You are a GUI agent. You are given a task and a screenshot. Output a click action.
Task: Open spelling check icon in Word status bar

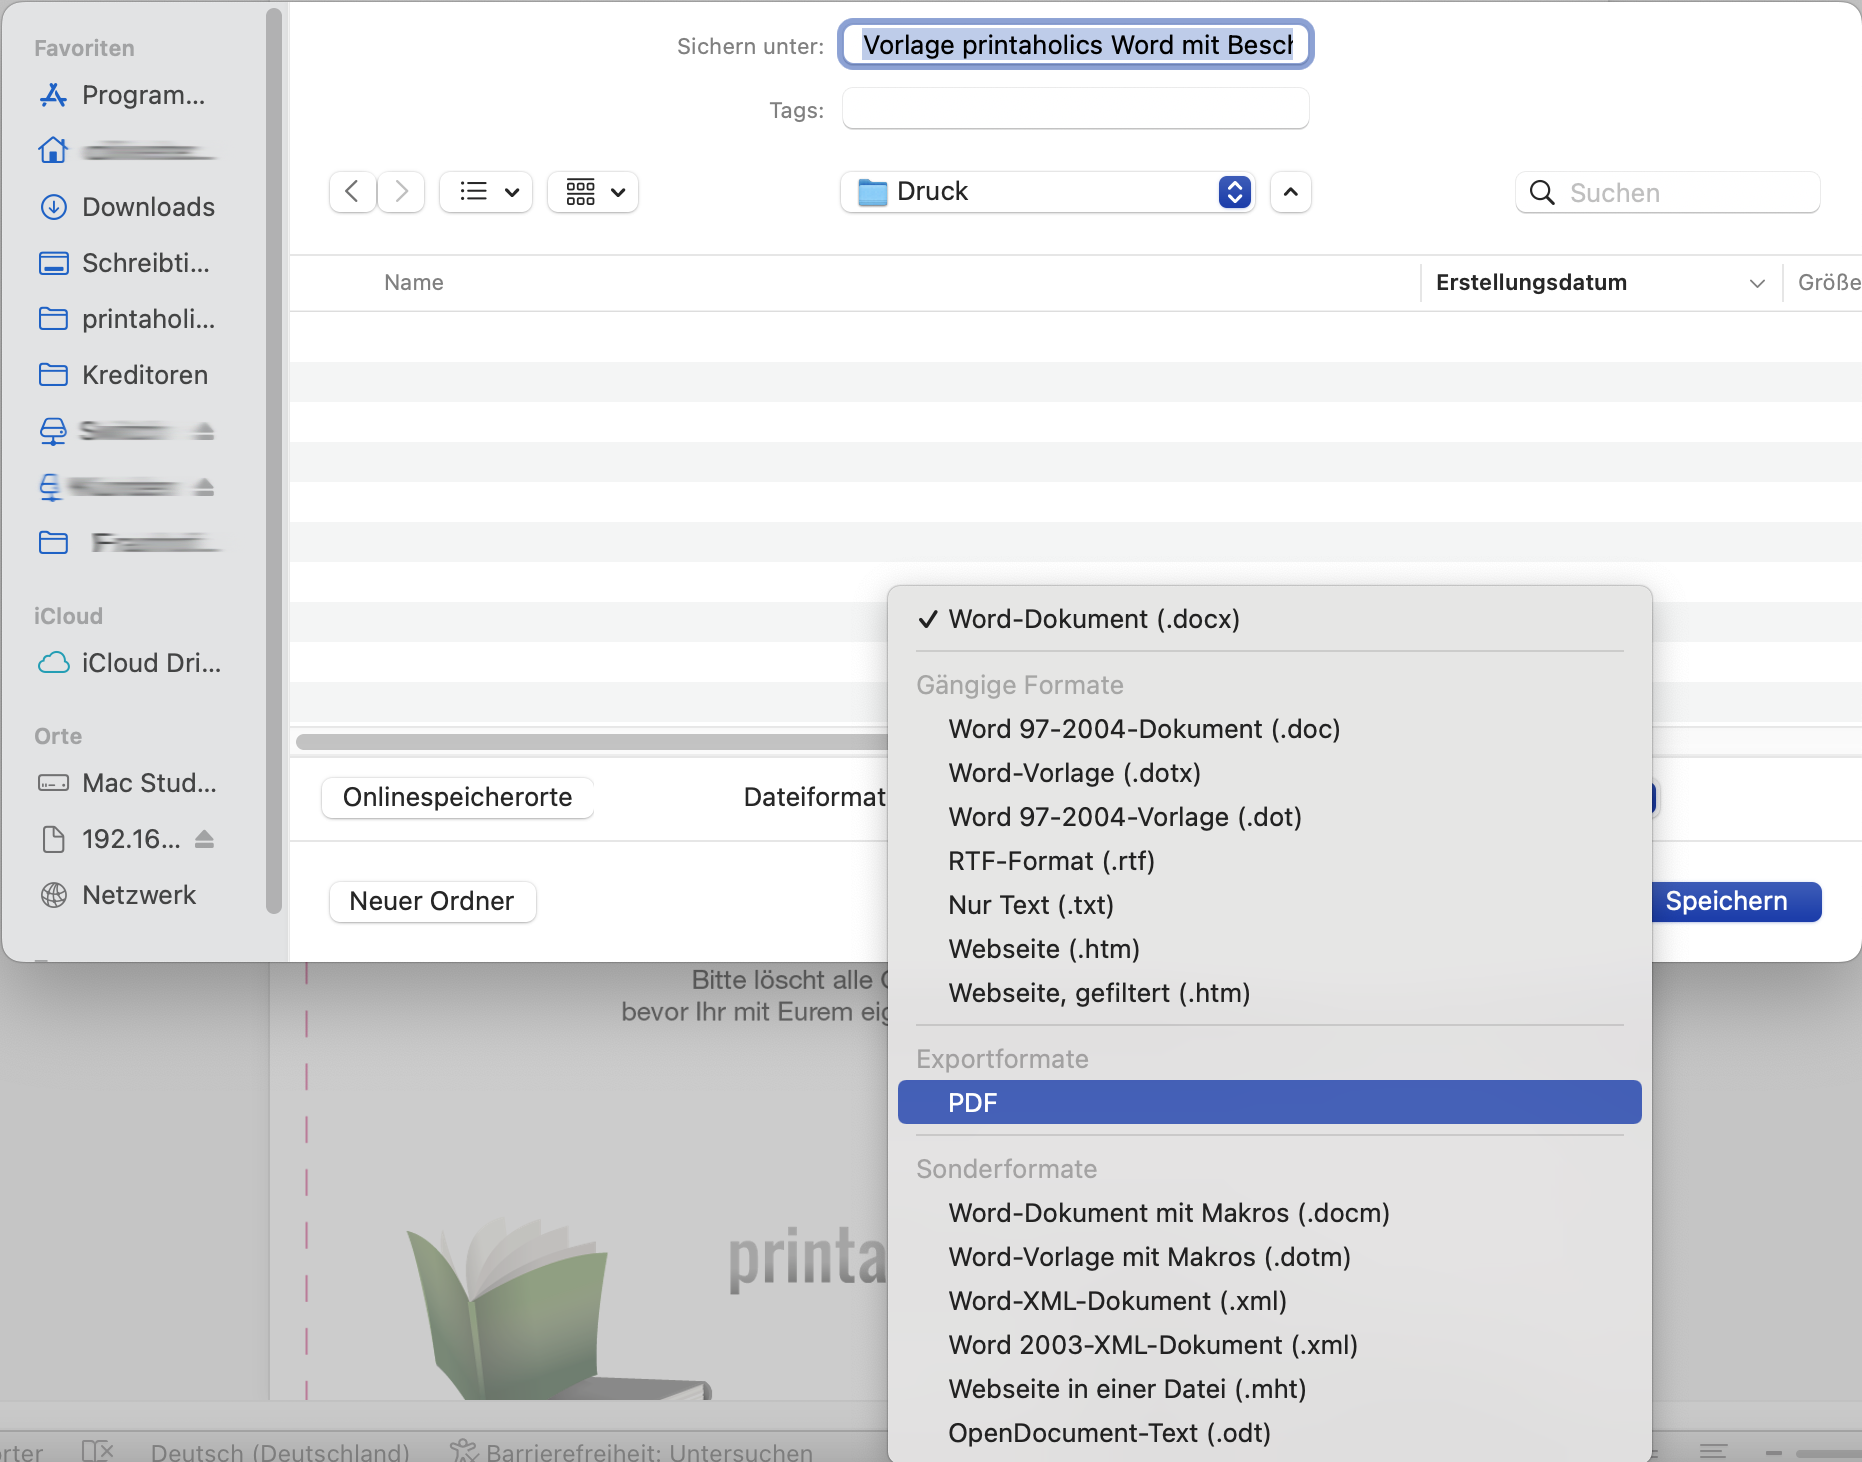97,1451
